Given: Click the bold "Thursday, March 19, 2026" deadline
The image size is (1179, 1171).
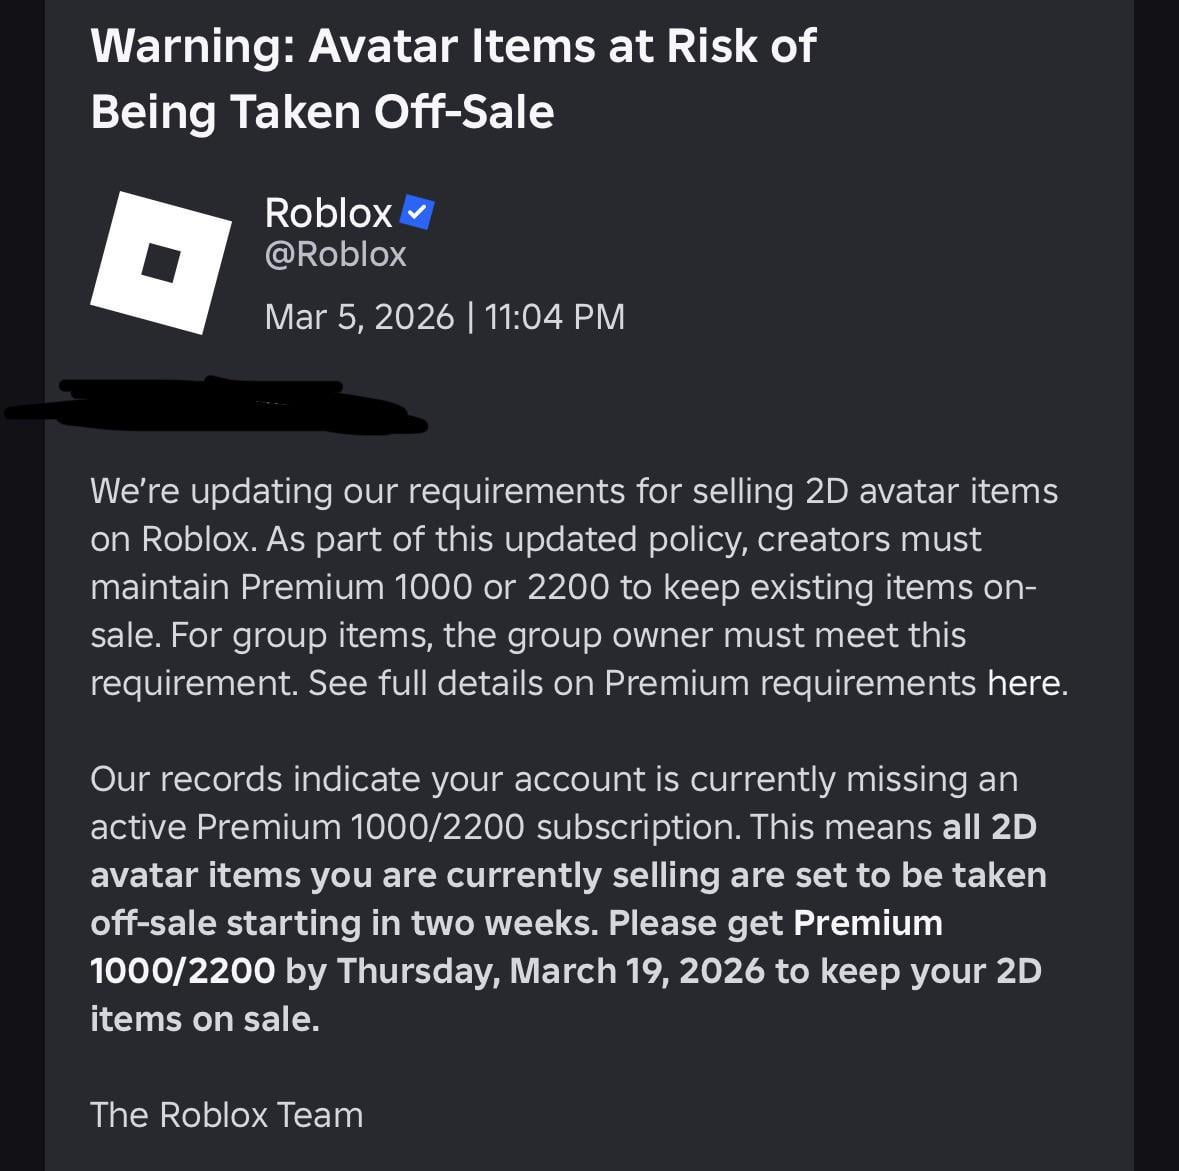Looking at the screenshot, I should 551,971.
